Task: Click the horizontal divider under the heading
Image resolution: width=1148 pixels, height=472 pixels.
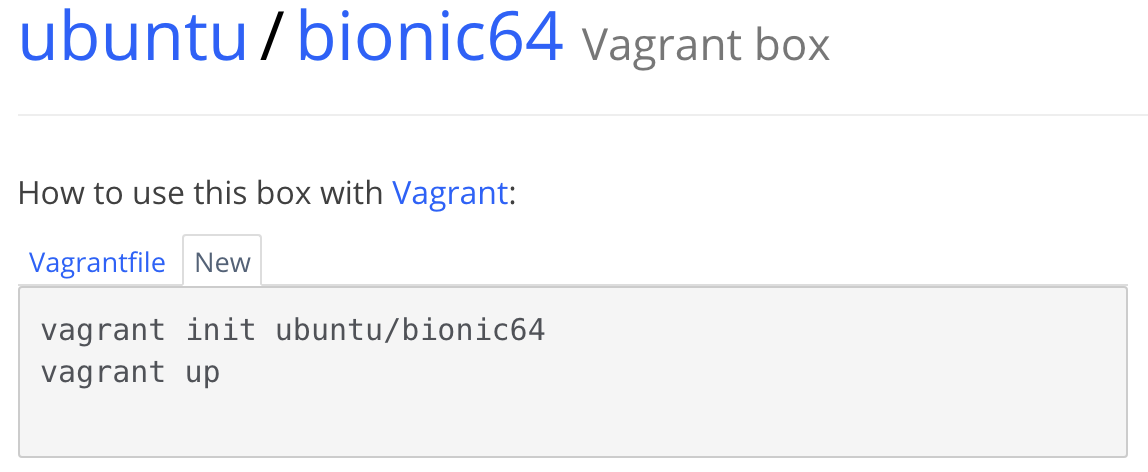Action: coord(583,115)
